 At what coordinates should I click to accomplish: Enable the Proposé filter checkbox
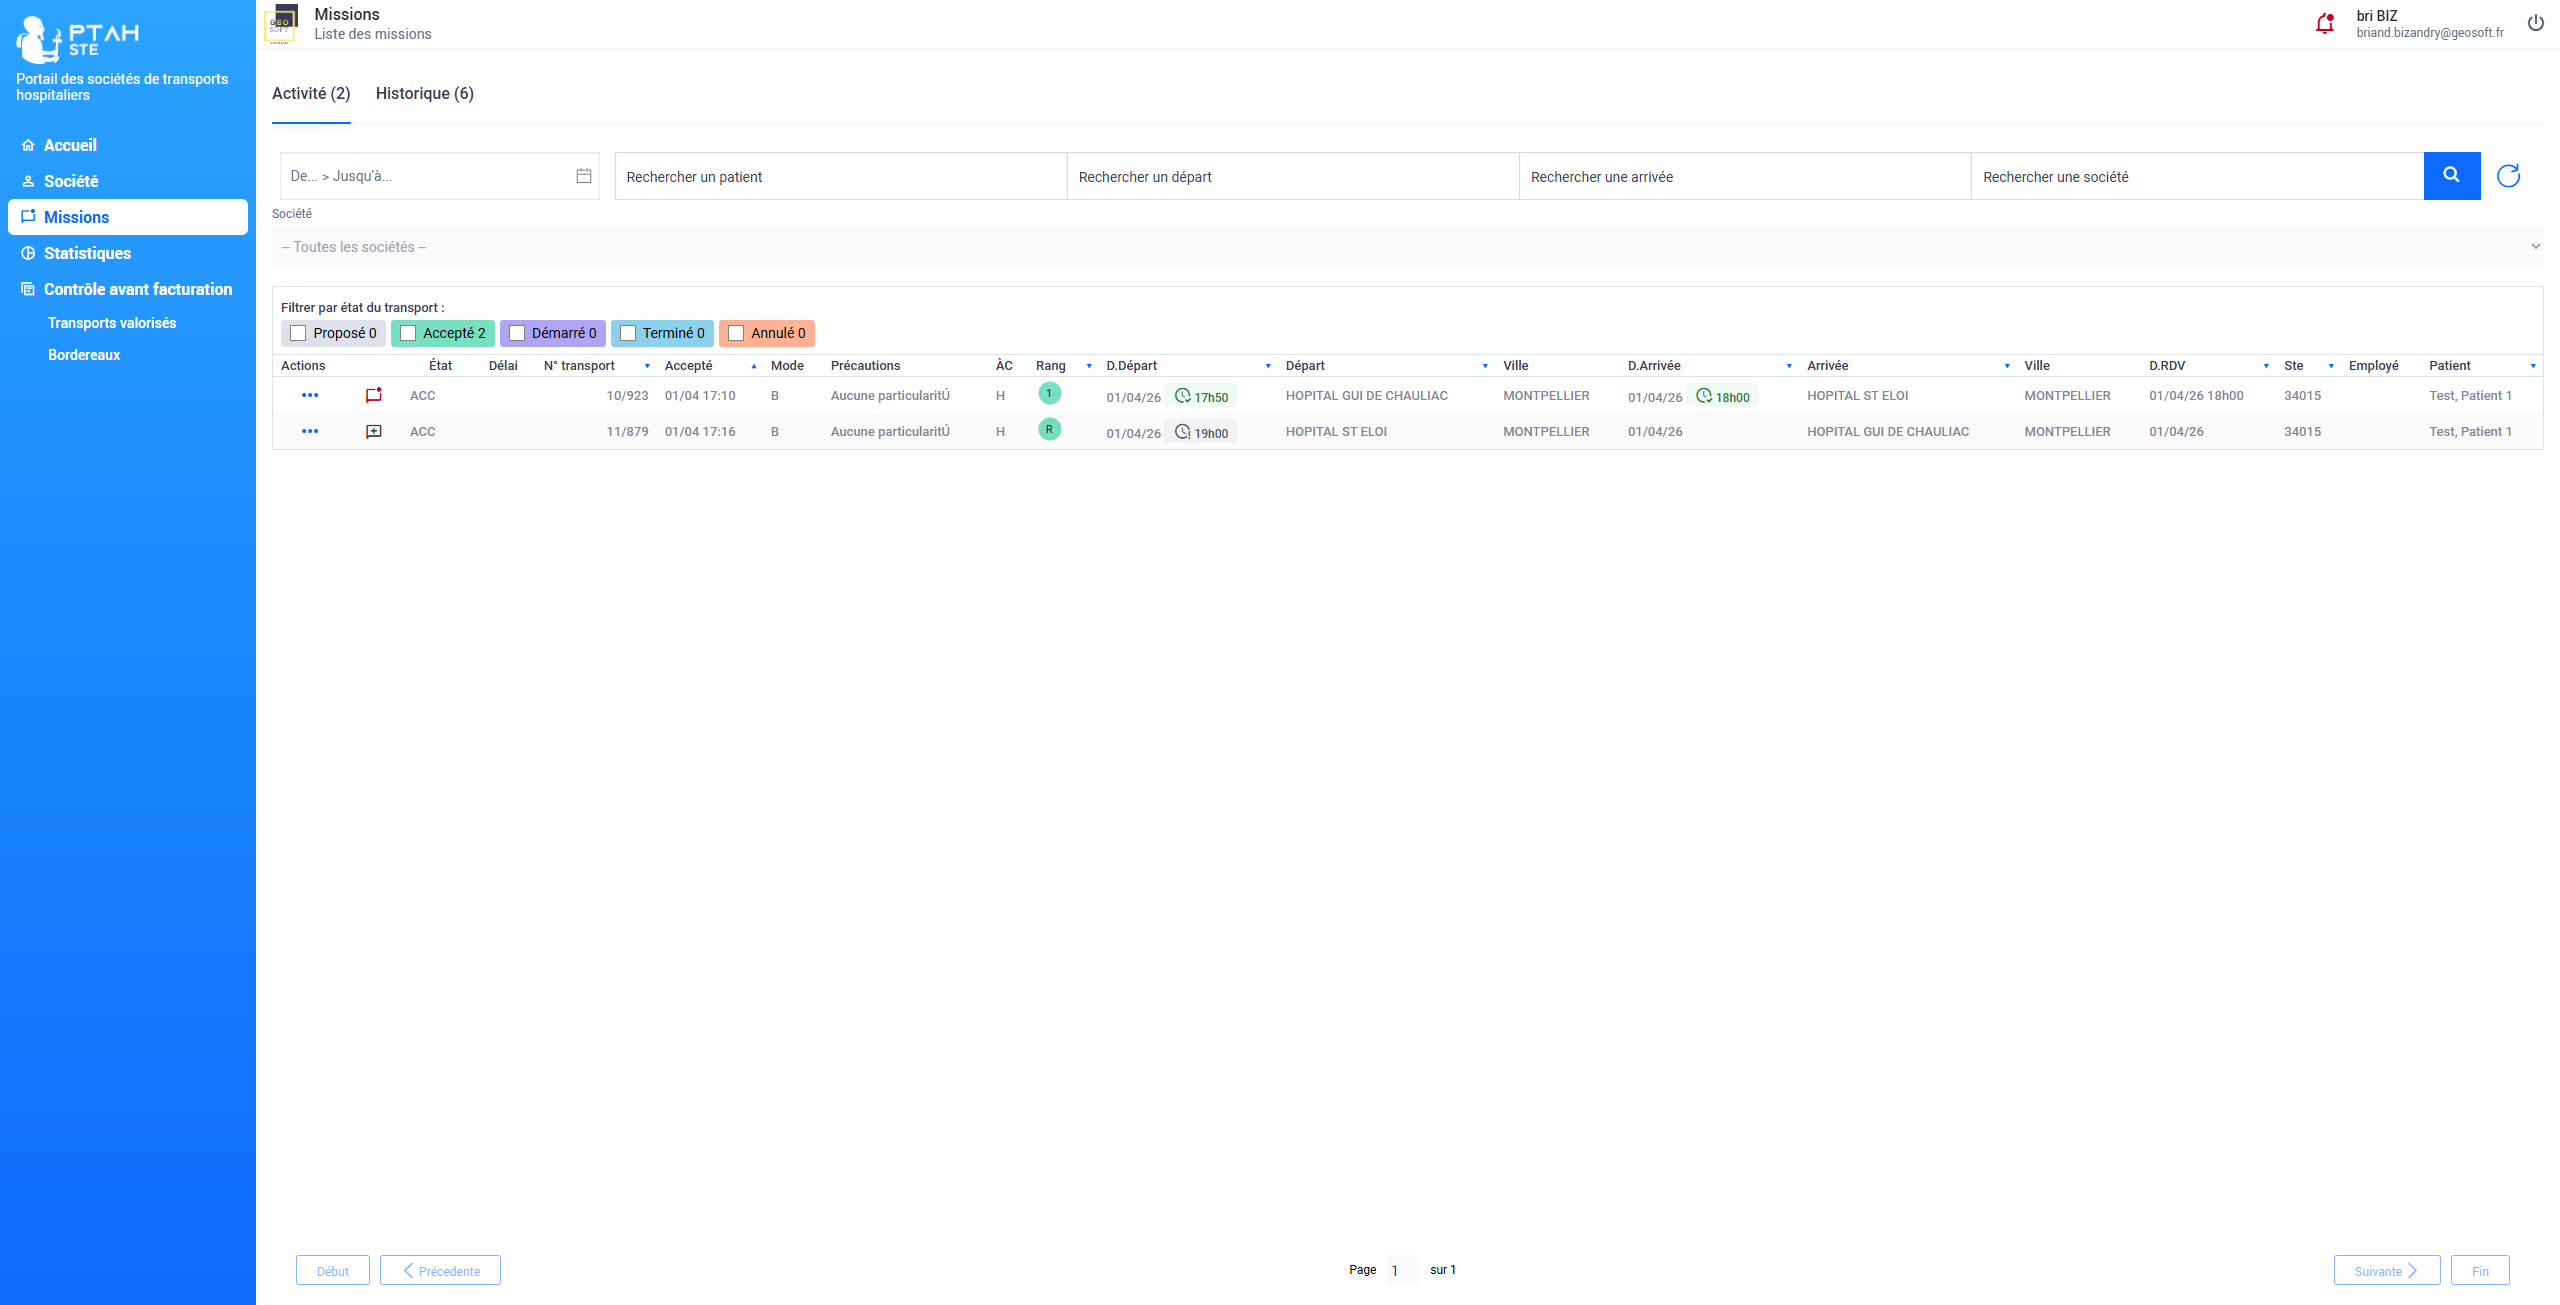tap(298, 333)
